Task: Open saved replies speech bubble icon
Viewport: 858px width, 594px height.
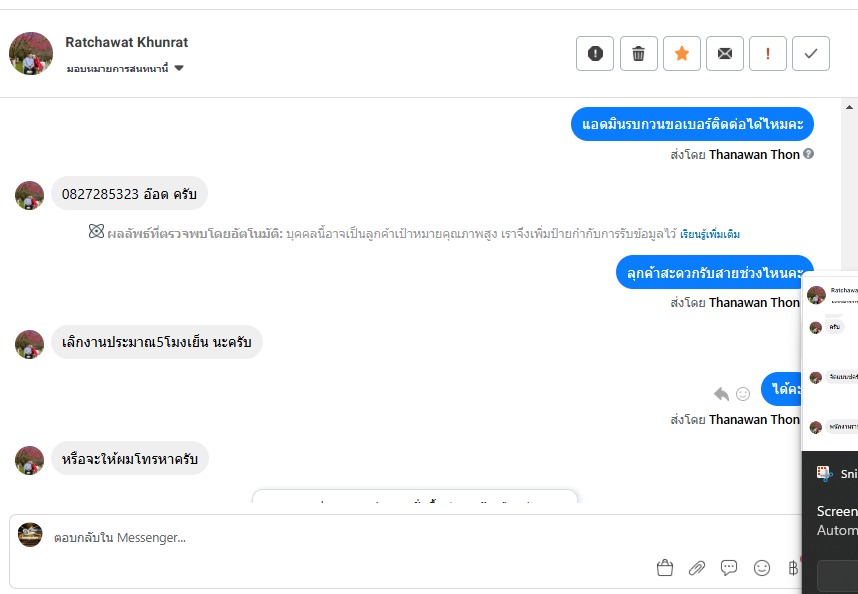Action: pyautogui.click(x=729, y=568)
